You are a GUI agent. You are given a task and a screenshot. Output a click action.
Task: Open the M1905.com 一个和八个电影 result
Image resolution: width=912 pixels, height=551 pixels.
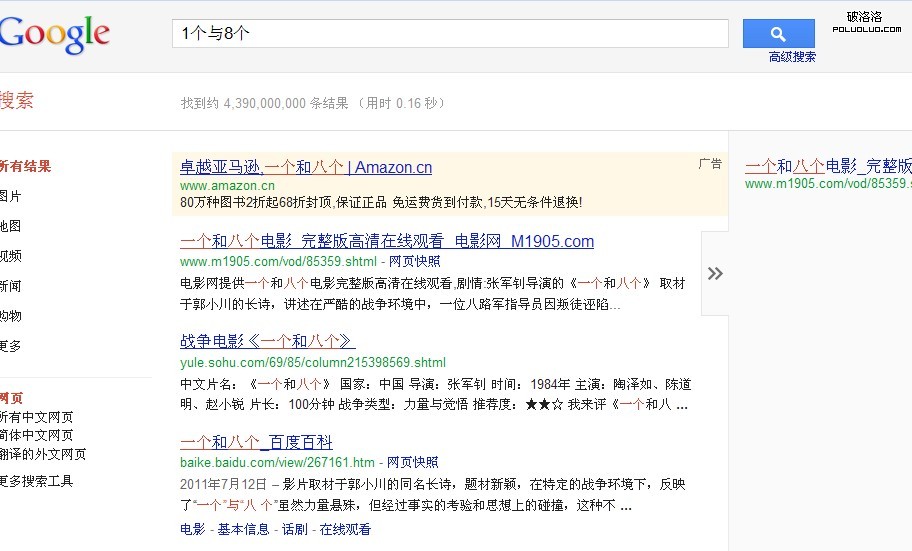click(x=387, y=241)
